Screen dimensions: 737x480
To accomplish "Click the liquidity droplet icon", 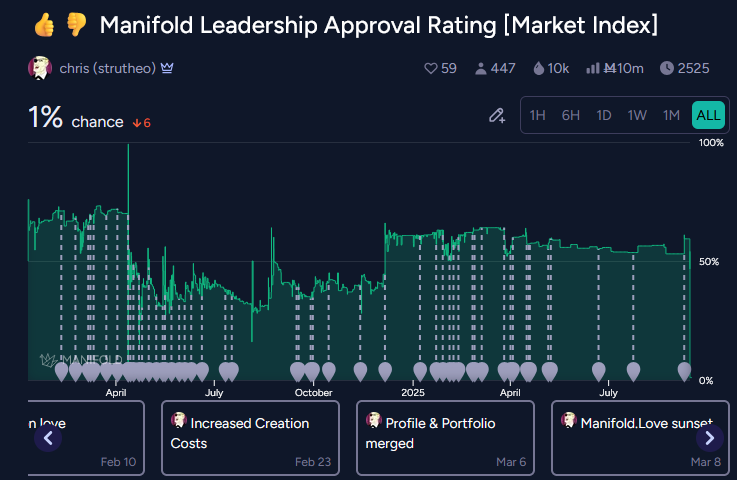I will (539, 69).
